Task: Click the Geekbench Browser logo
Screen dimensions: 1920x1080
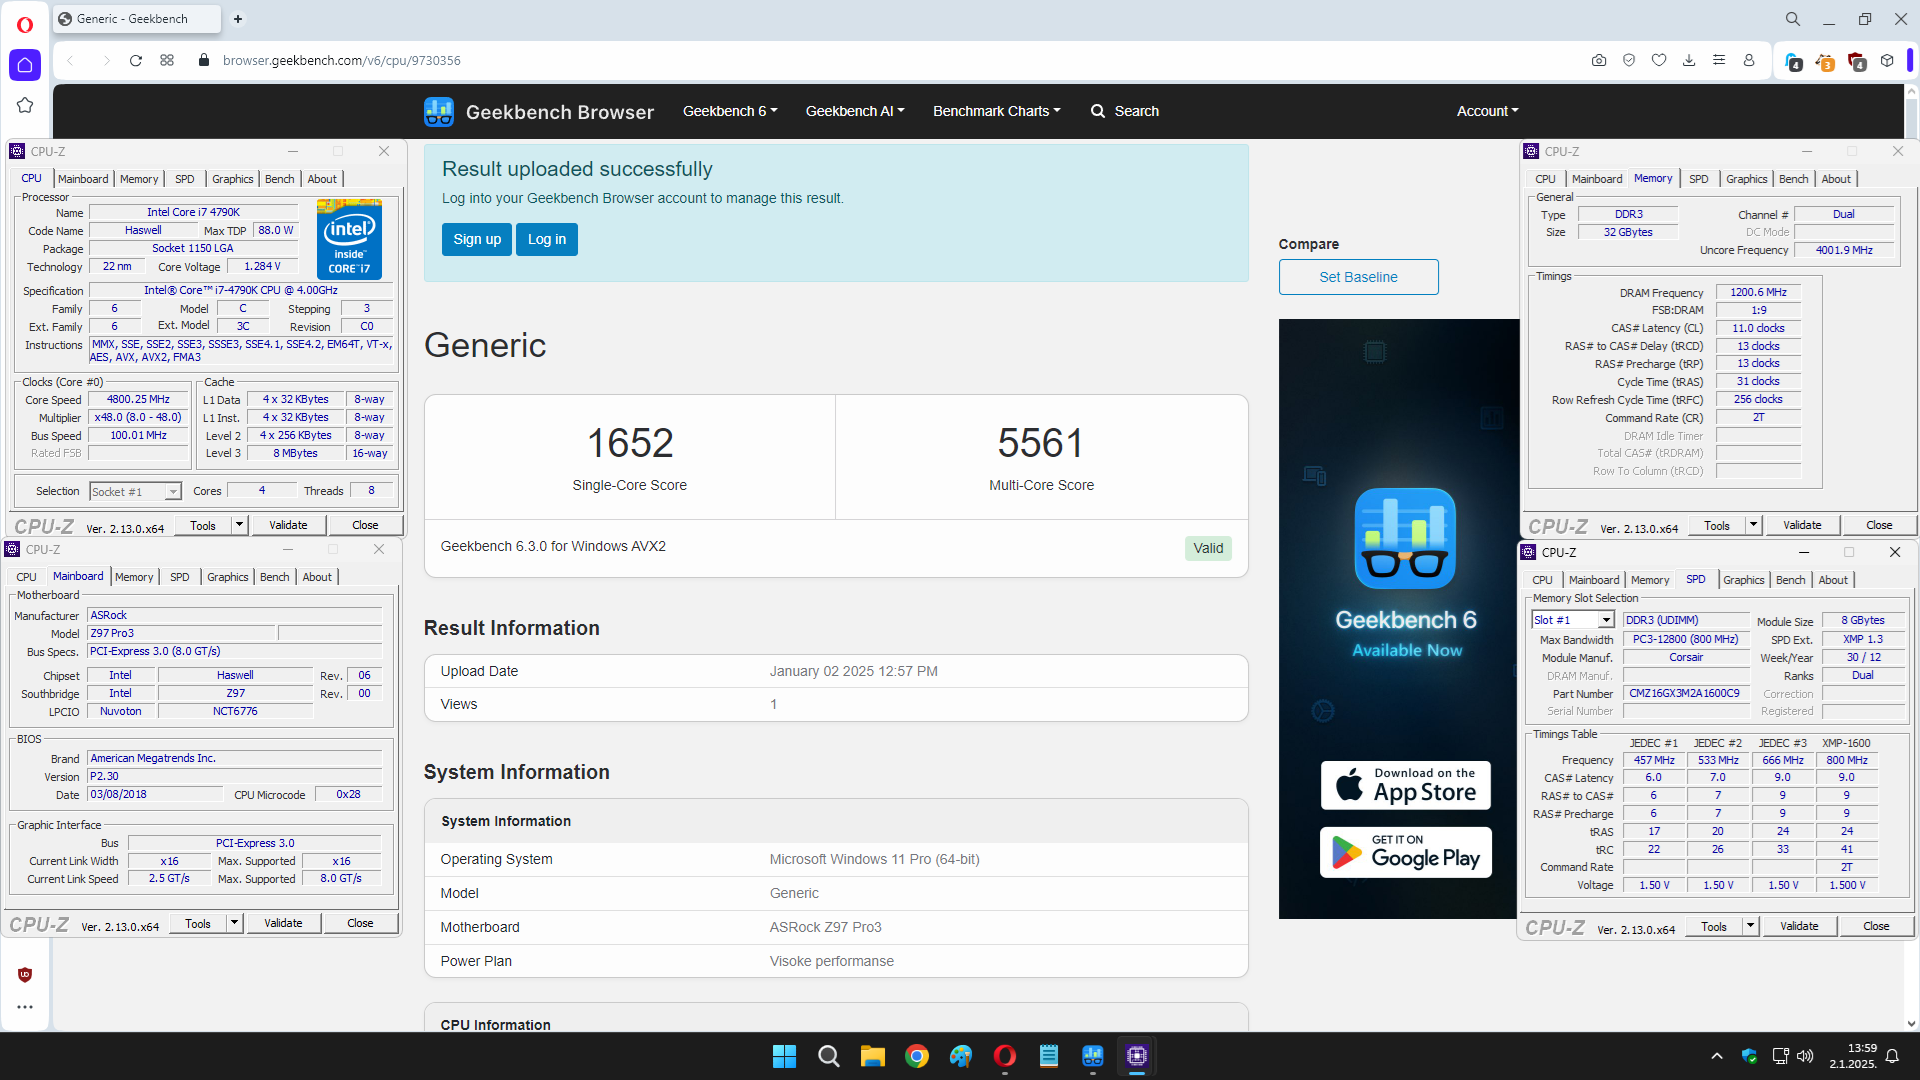Action: pyautogui.click(x=539, y=111)
